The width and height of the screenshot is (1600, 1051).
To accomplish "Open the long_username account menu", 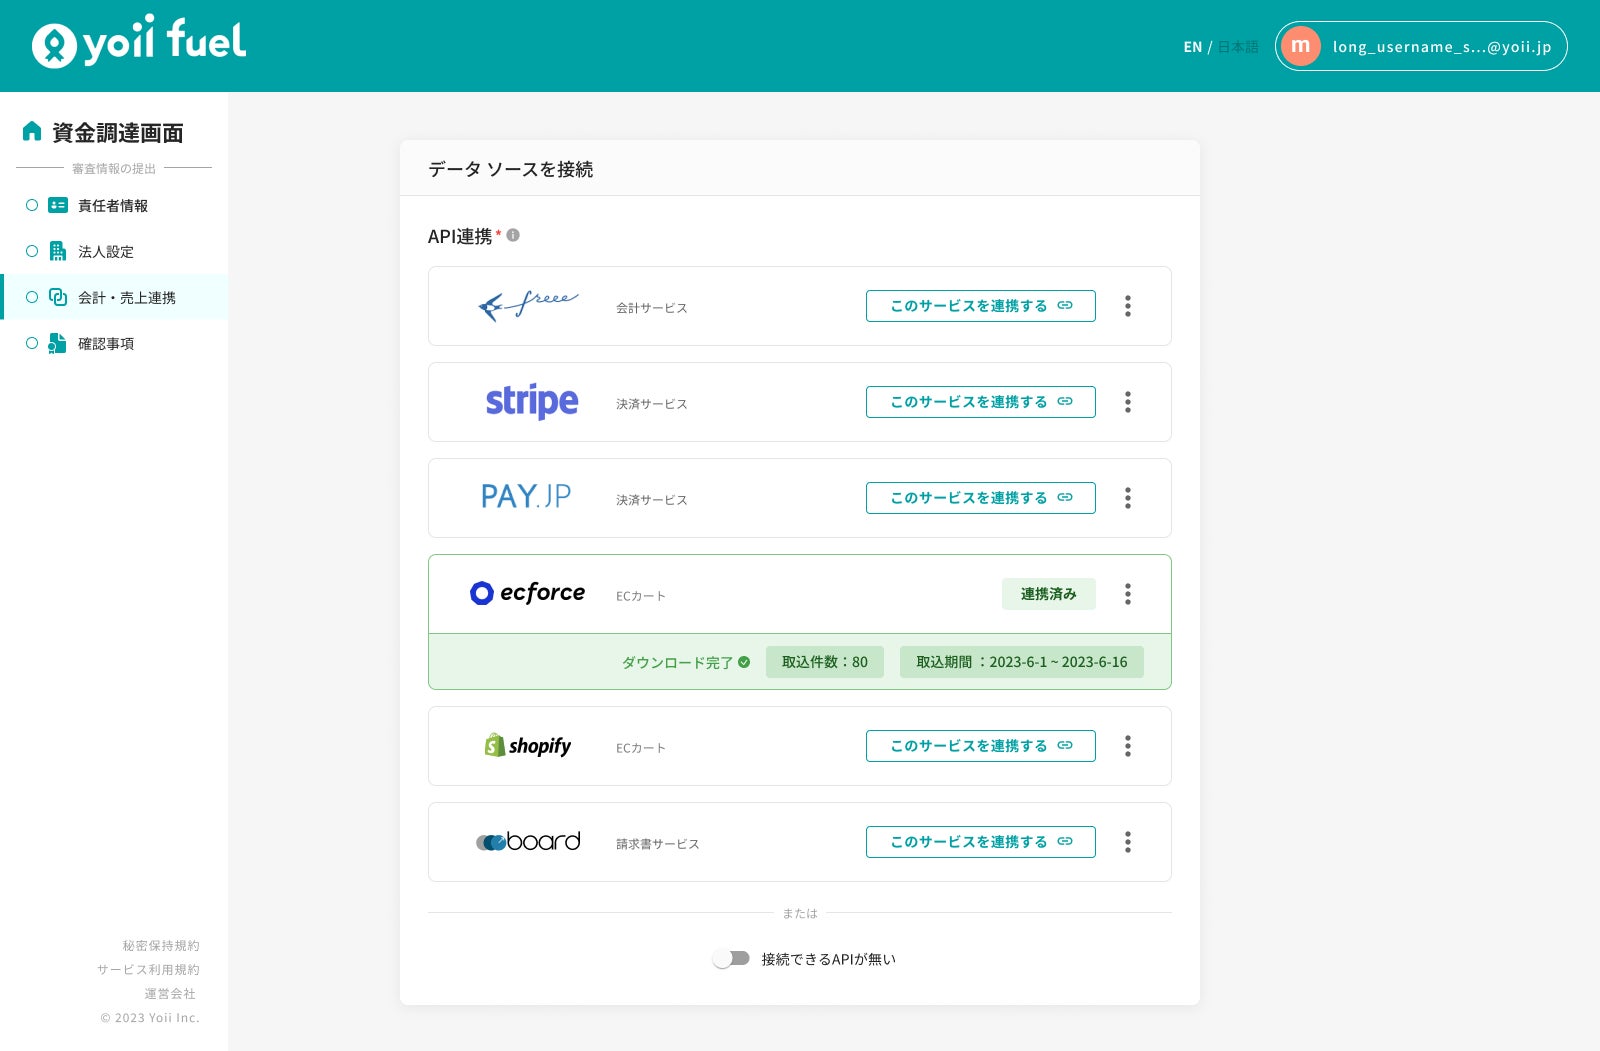I will 1421,46.
